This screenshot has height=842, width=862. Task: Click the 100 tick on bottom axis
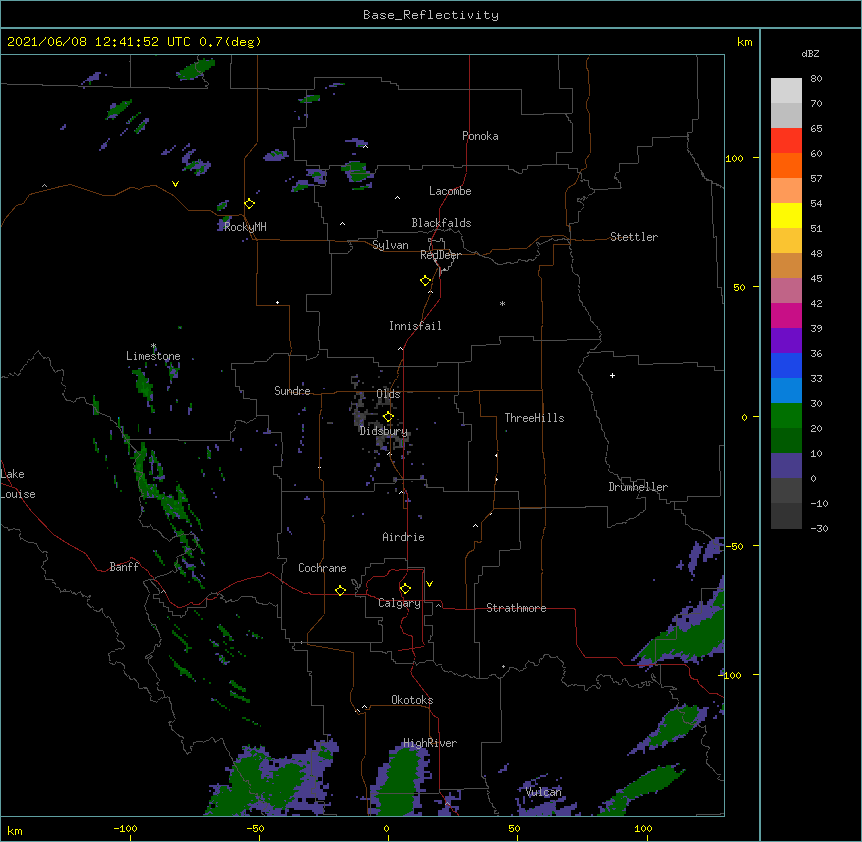[x=643, y=828]
